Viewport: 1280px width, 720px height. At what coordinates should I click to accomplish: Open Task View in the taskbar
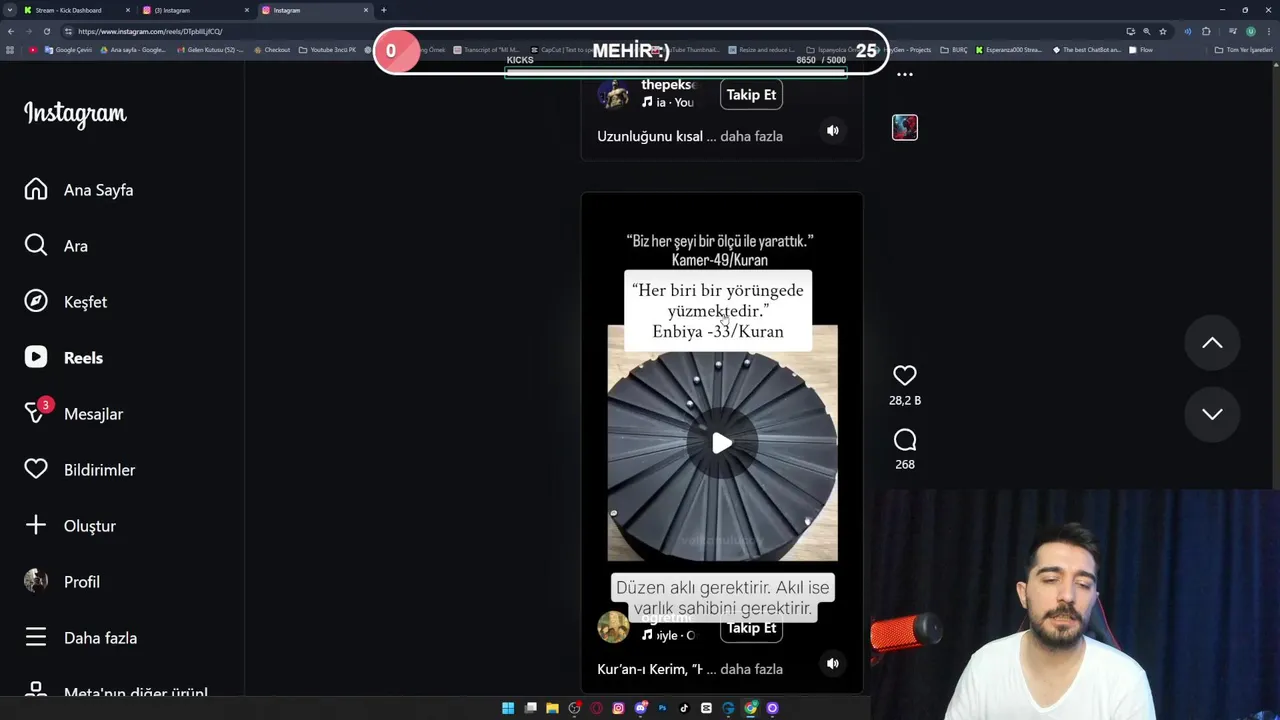point(530,708)
